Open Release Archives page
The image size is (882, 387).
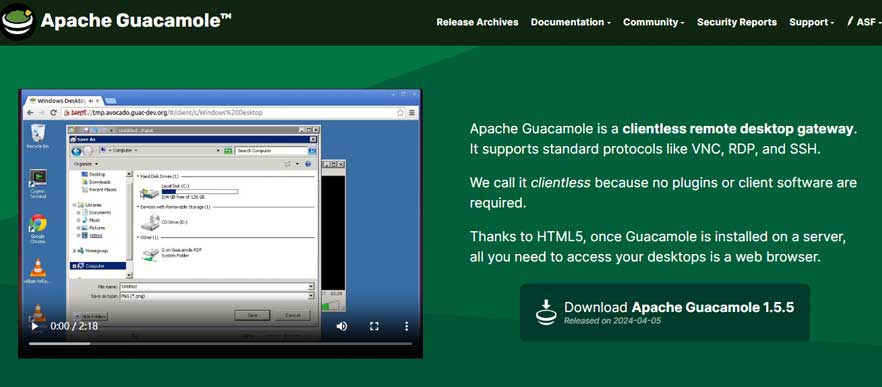coord(477,22)
